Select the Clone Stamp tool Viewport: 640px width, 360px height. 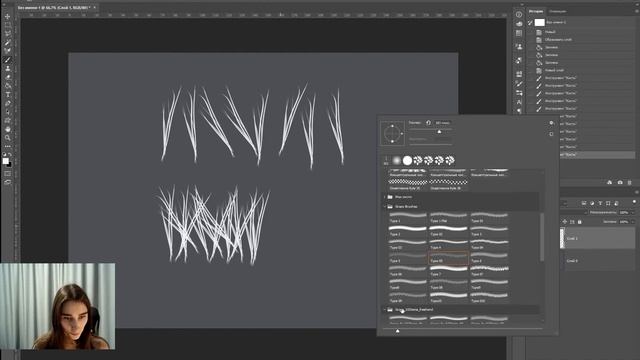7,68
